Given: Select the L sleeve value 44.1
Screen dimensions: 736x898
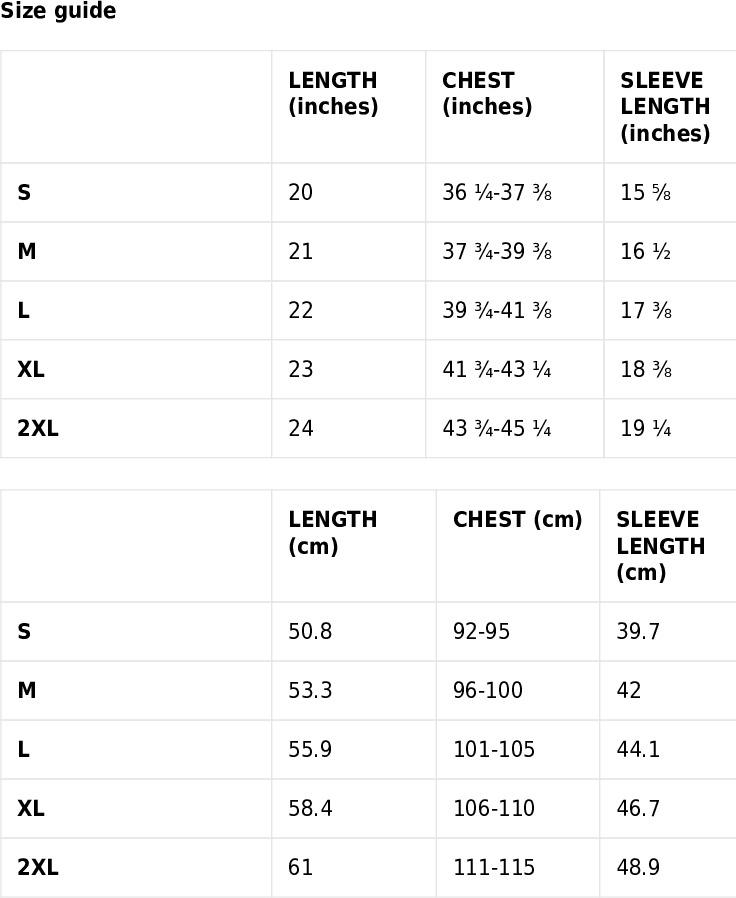Looking at the screenshot, I should pyautogui.click(x=638, y=749).
